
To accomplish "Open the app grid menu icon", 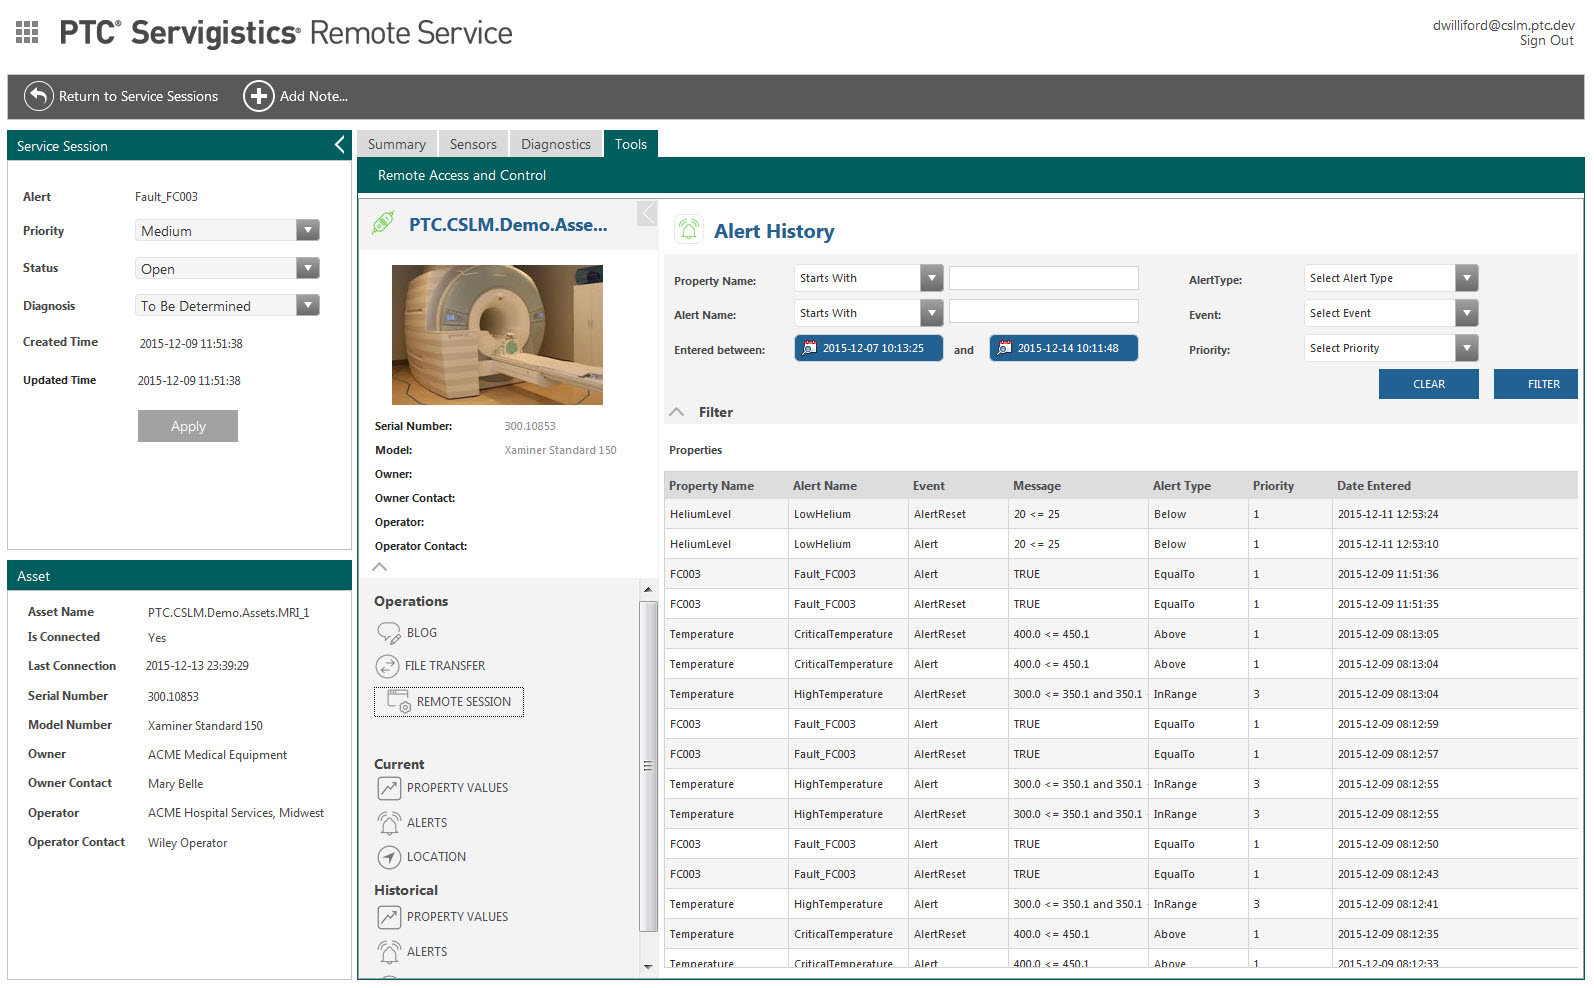I will coord(27,32).
